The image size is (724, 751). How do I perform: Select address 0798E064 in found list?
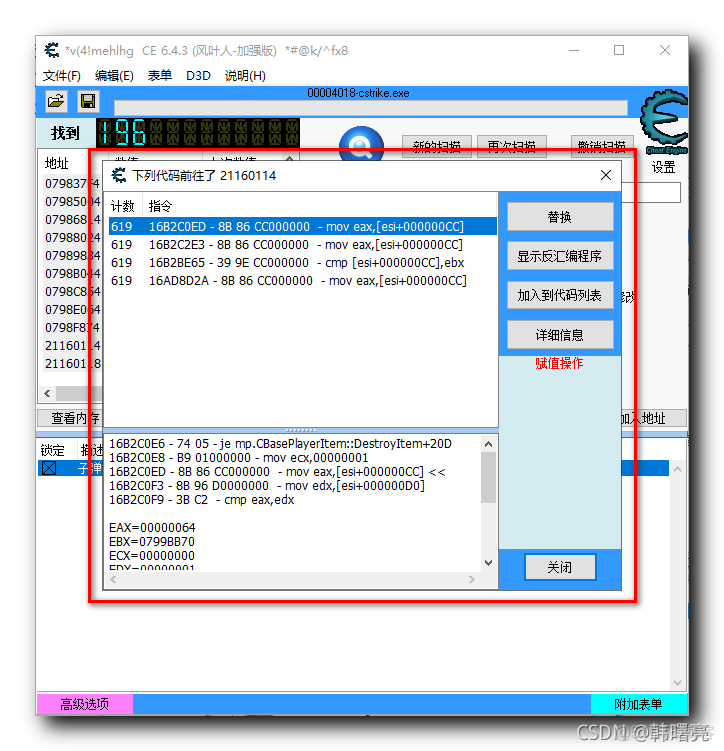coord(72,309)
